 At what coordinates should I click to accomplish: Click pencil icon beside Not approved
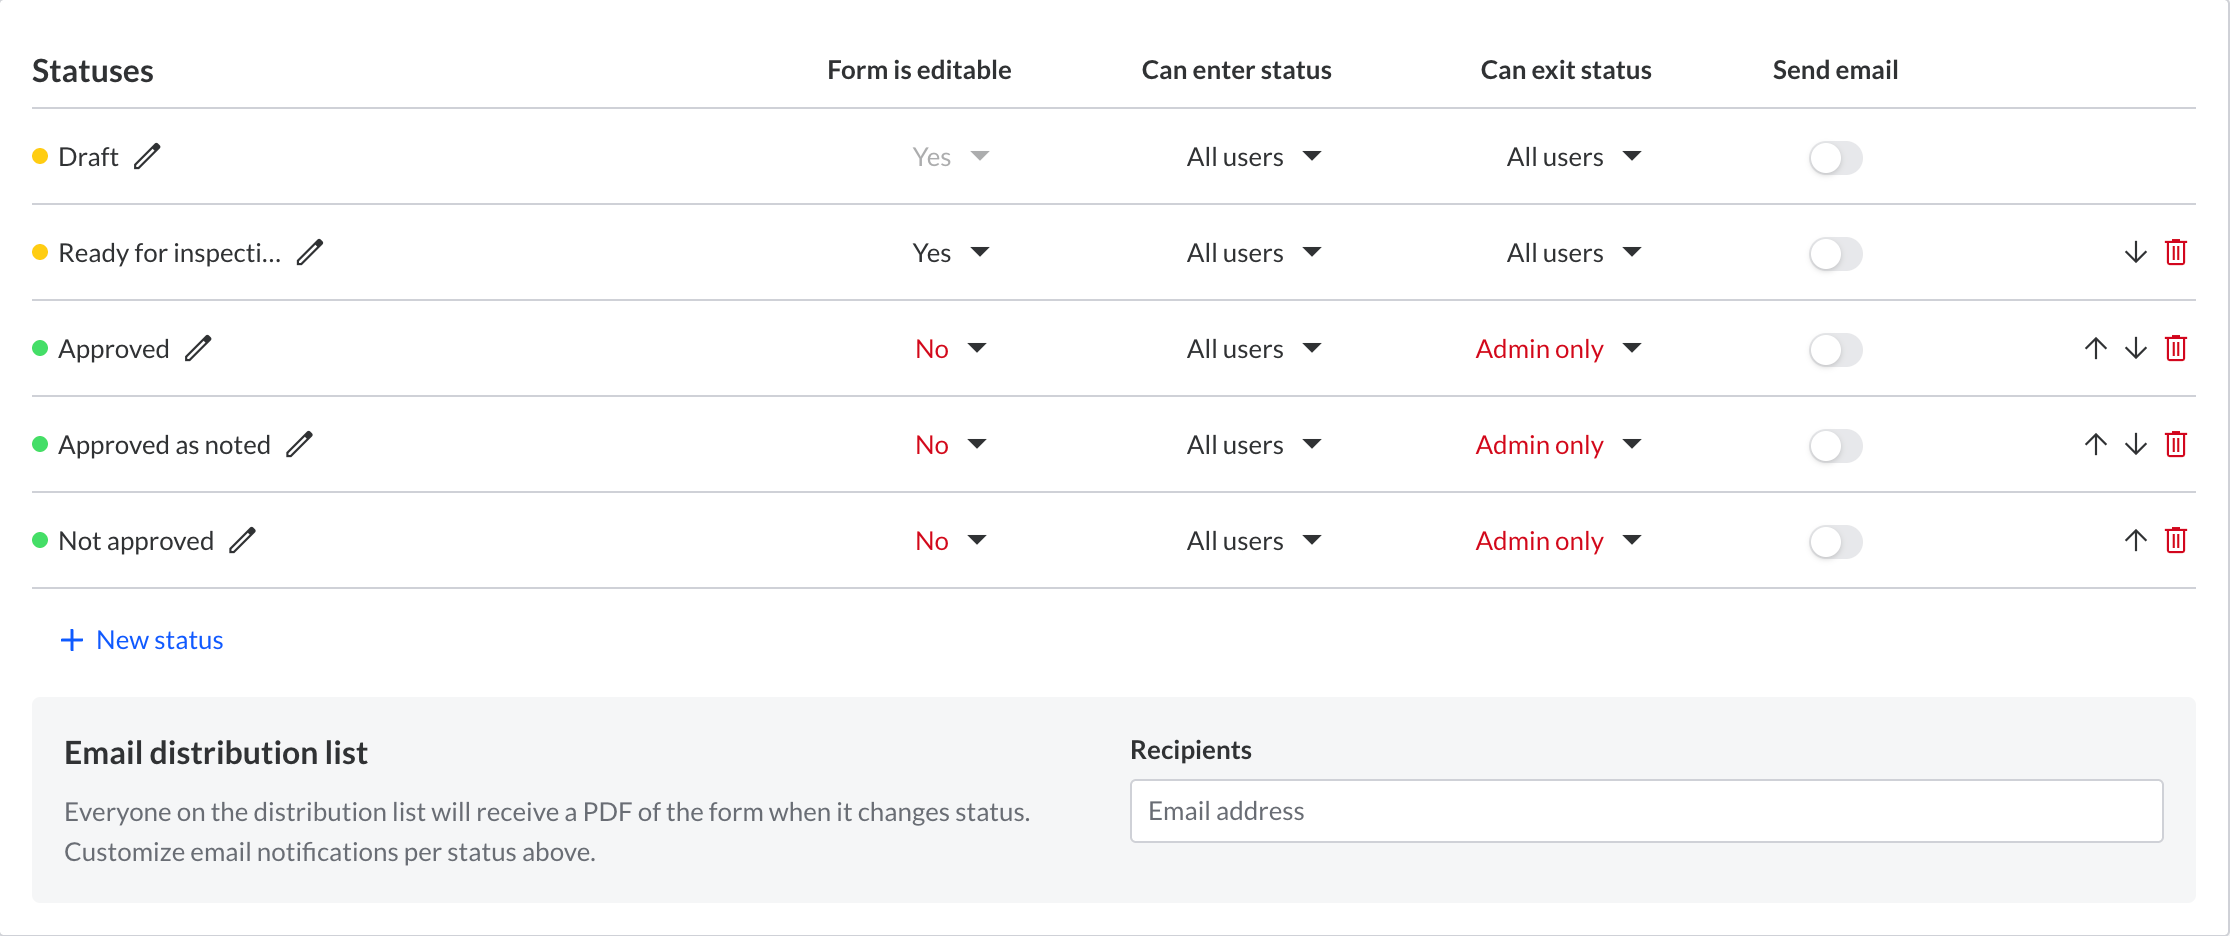tap(243, 540)
